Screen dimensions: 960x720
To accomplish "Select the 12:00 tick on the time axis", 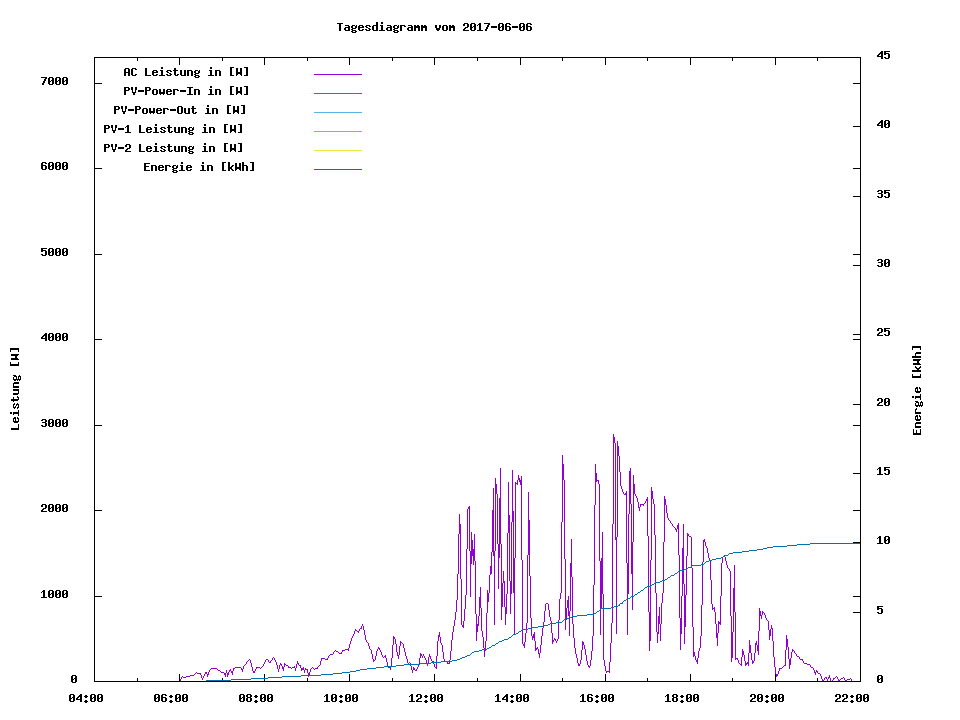I will pyautogui.click(x=427, y=699).
